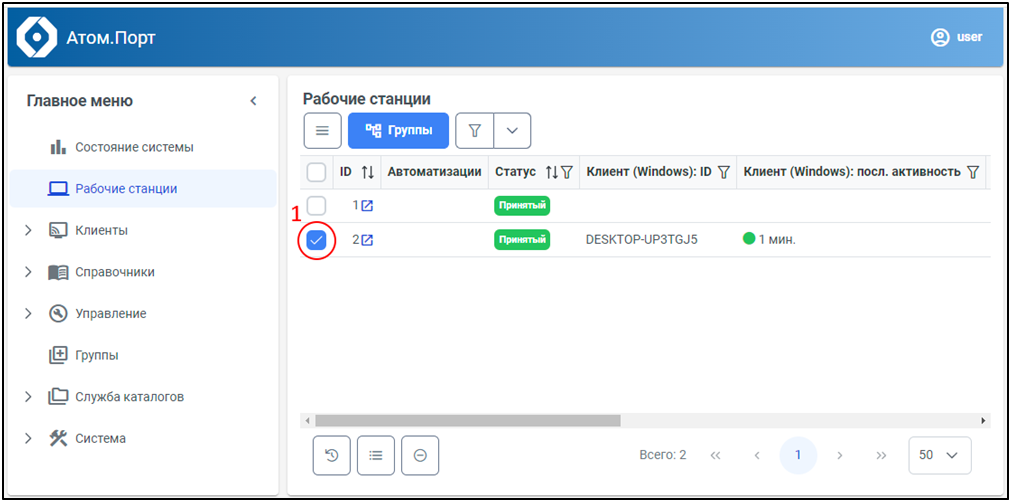
Task: Sort the table by the ID column arrows
Action: click(x=367, y=172)
